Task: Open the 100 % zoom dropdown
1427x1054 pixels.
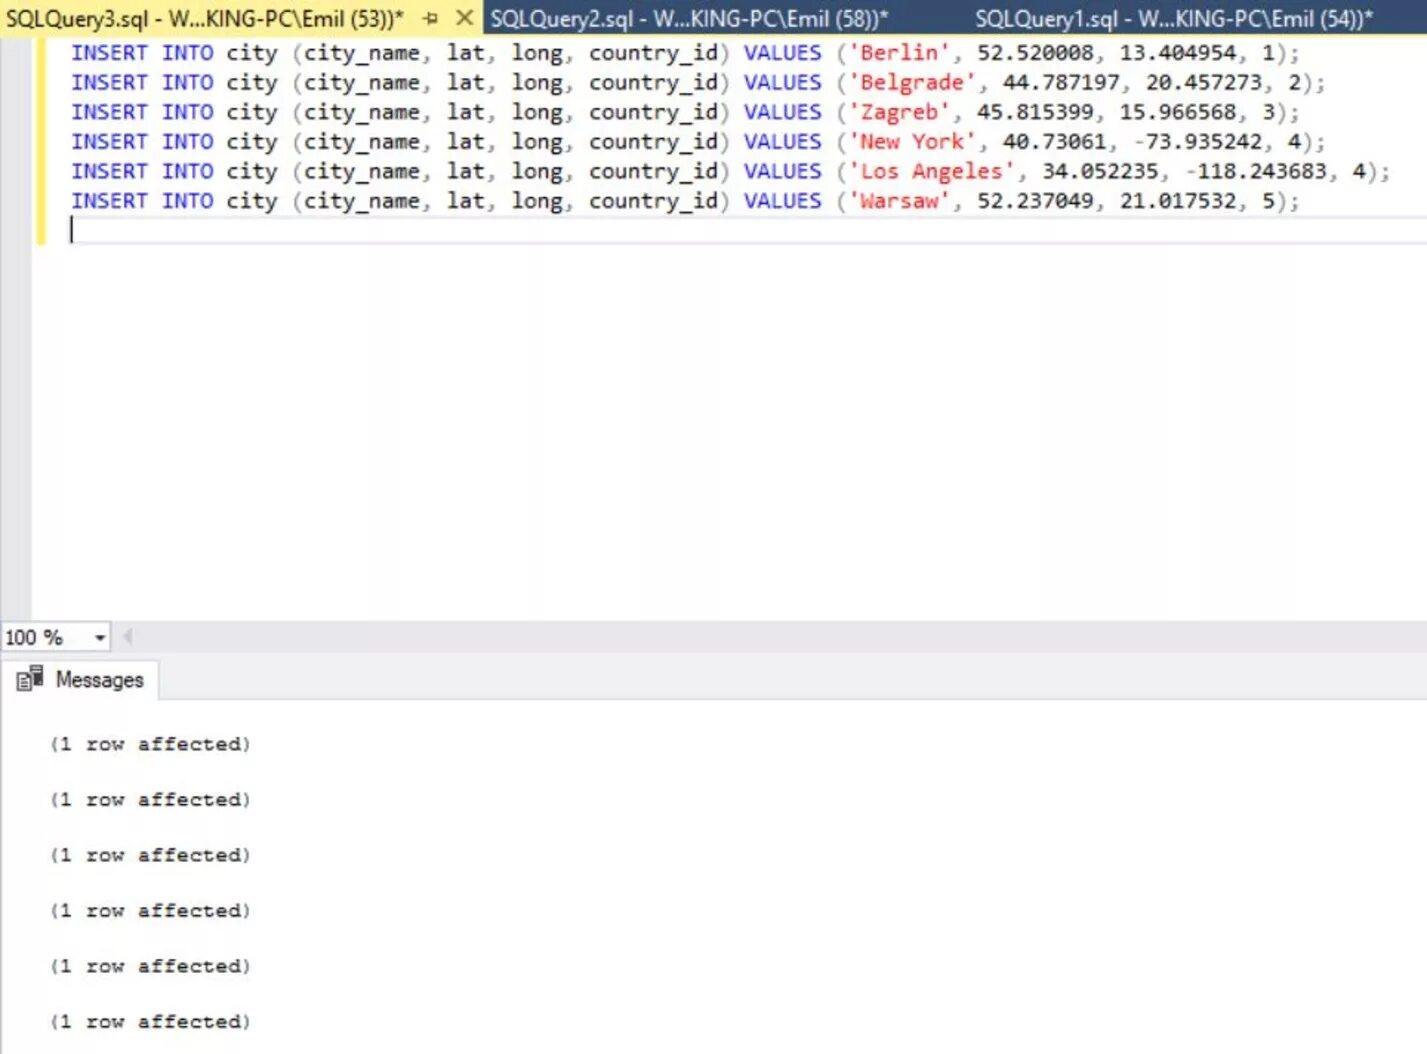Action: 100,637
